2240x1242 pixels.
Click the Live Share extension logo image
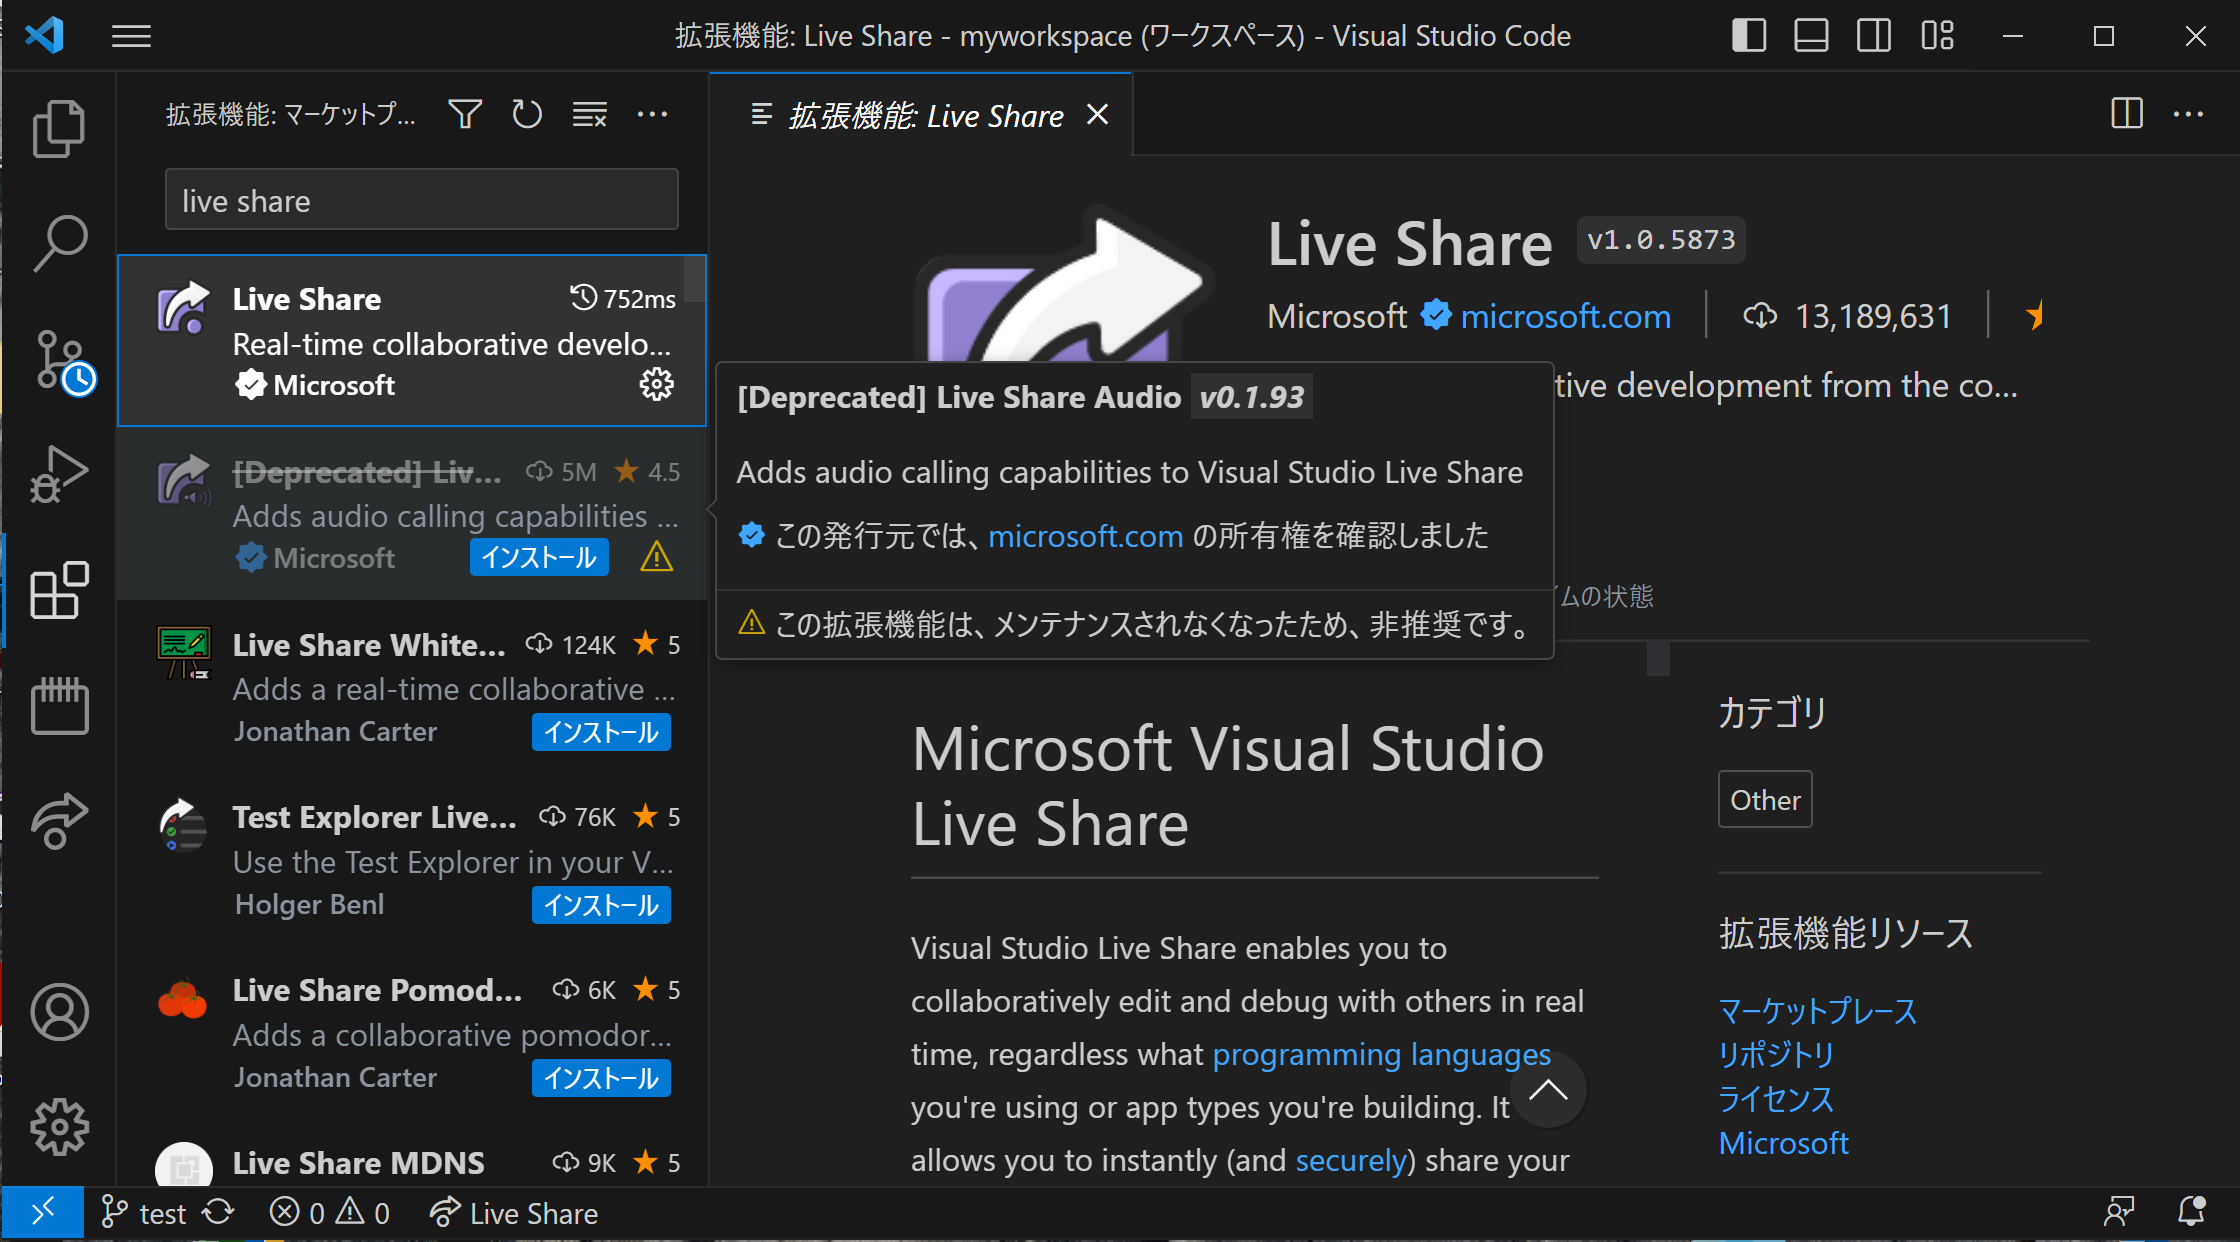pyautogui.click(x=1063, y=285)
